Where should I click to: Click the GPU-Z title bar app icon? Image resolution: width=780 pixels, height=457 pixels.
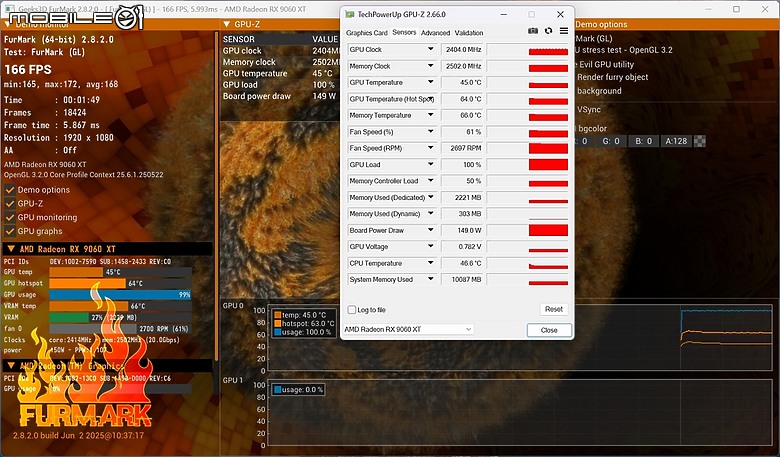click(350, 14)
